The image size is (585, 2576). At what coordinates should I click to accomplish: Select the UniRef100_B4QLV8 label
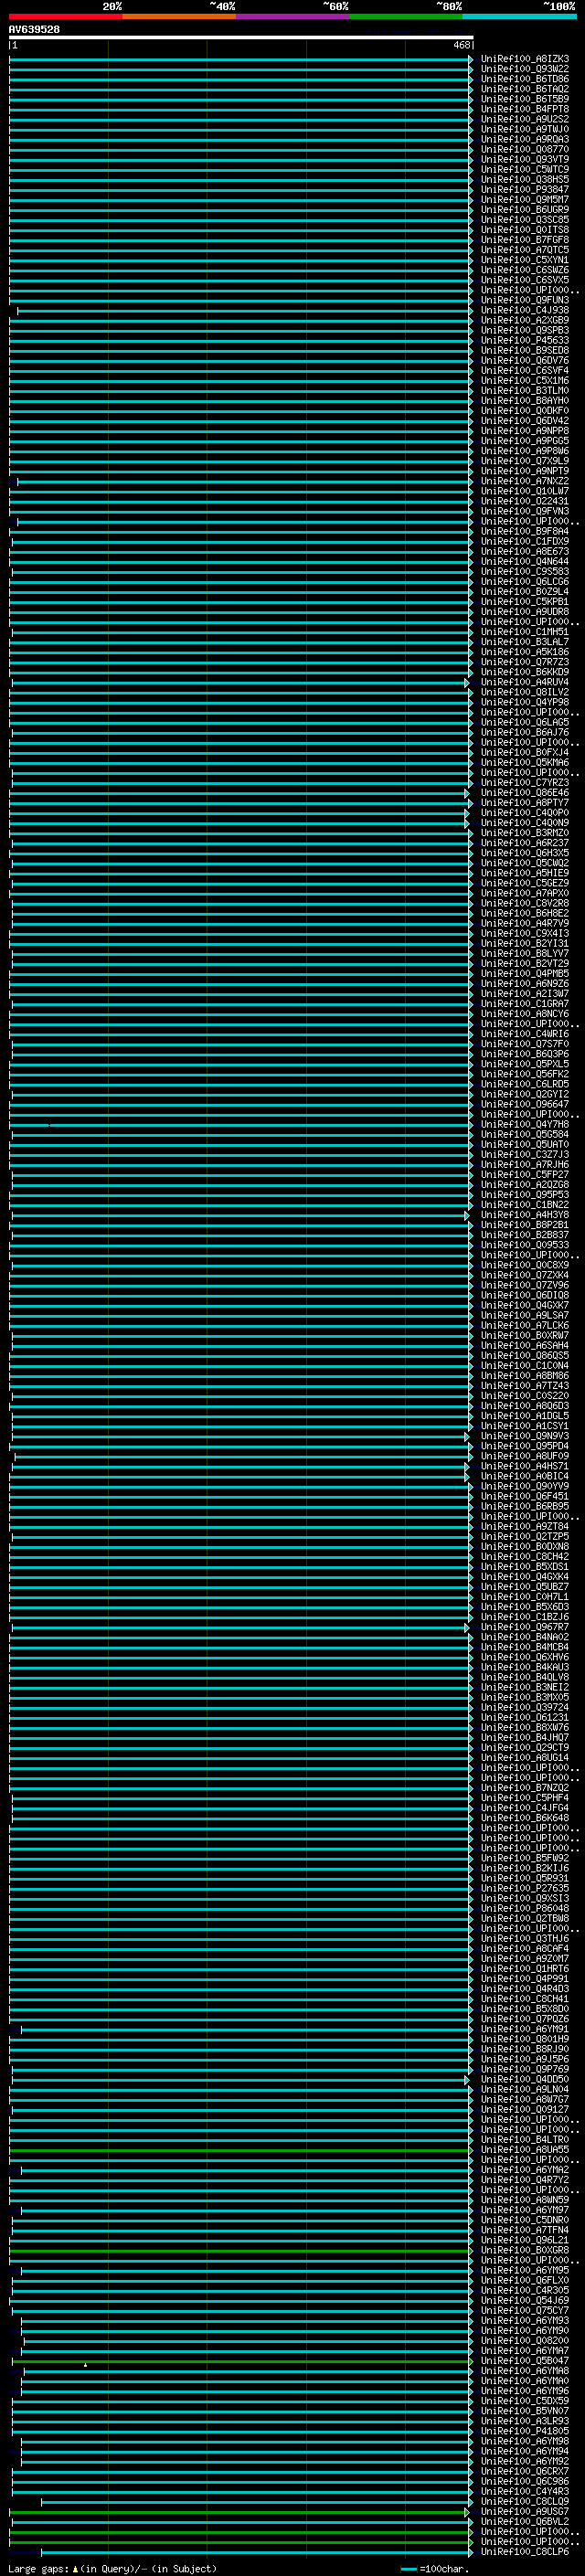[525, 1677]
